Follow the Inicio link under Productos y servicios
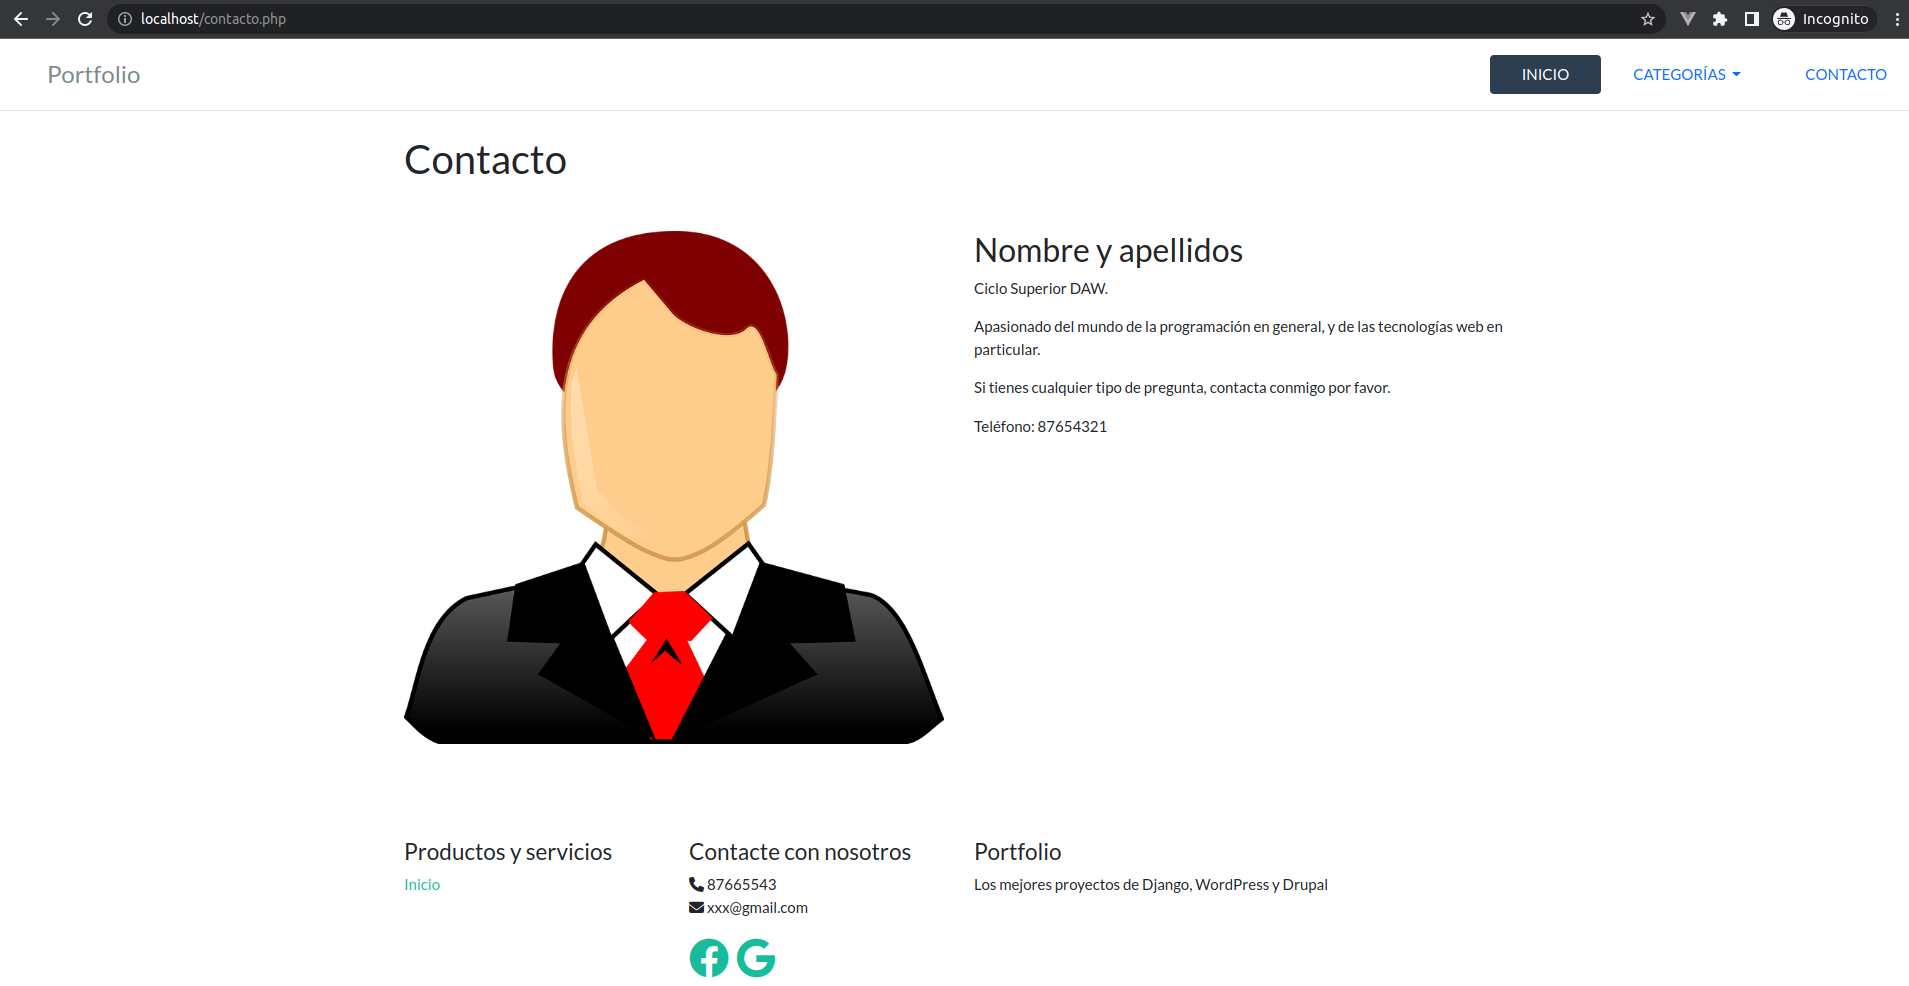The image size is (1909, 986). 422,885
